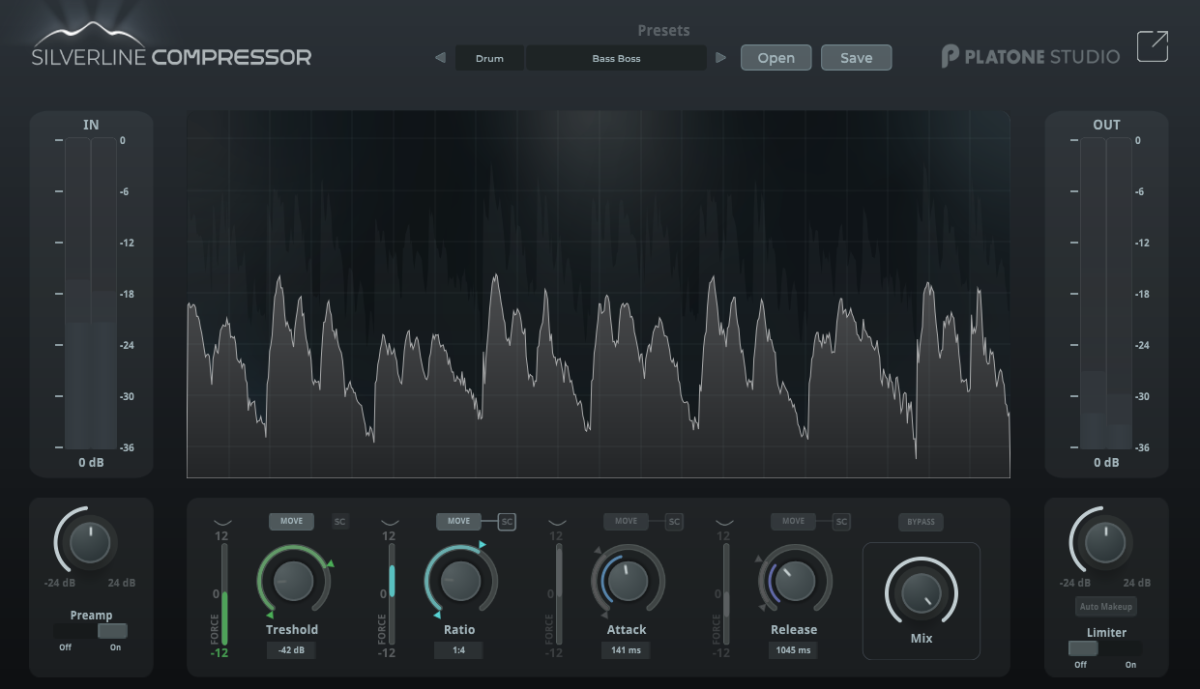Image resolution: width=1200 pixels, height=689 pixels.
Task: Click the Ratio knob
Action: click(x=460, y=581)
